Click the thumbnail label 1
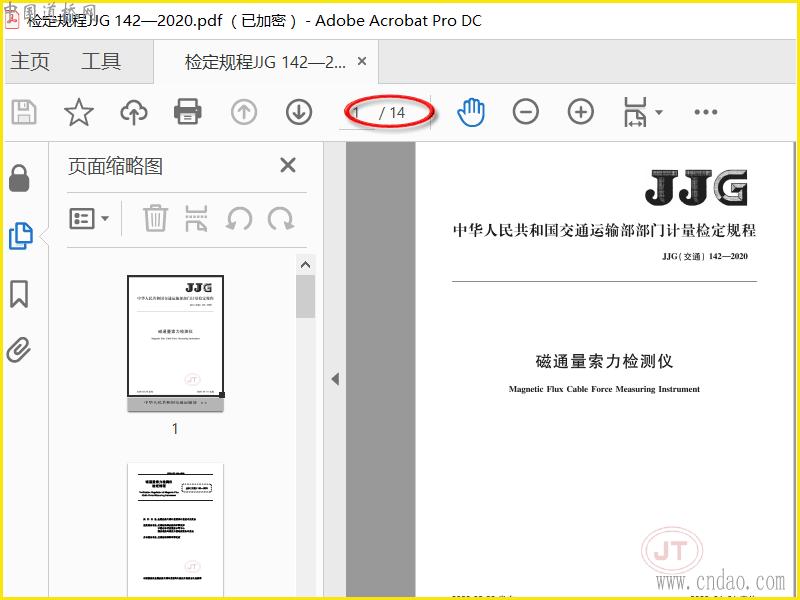Screen dimensions: 800x600 [x=175, y=429]
